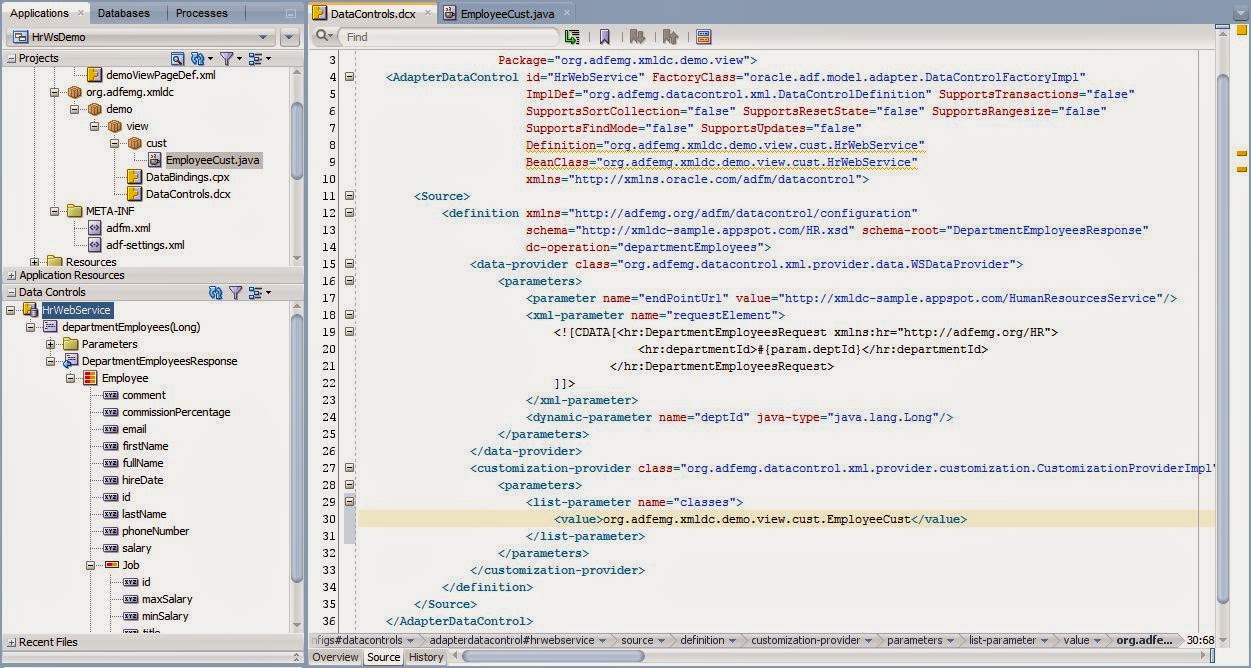Select adf-settings.xml in Projects tree
The width and height of the screenshot is (1251, 668).
pyautogui.click(x=144, y=245)
